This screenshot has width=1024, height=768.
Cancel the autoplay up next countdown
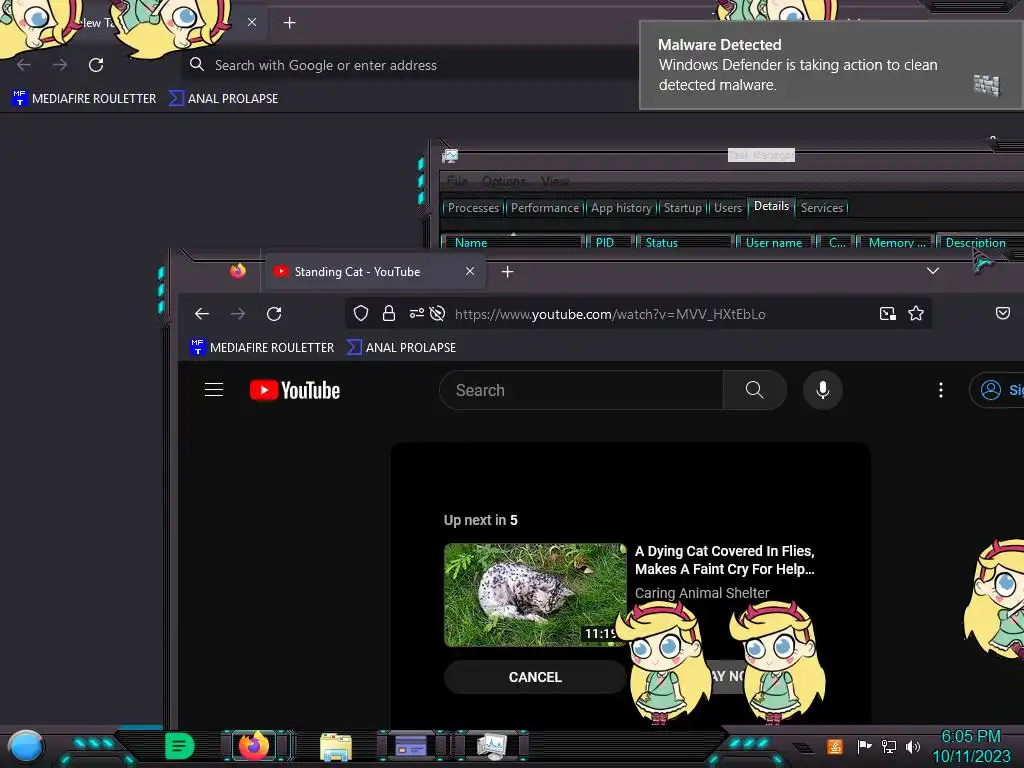coord(535,677)
